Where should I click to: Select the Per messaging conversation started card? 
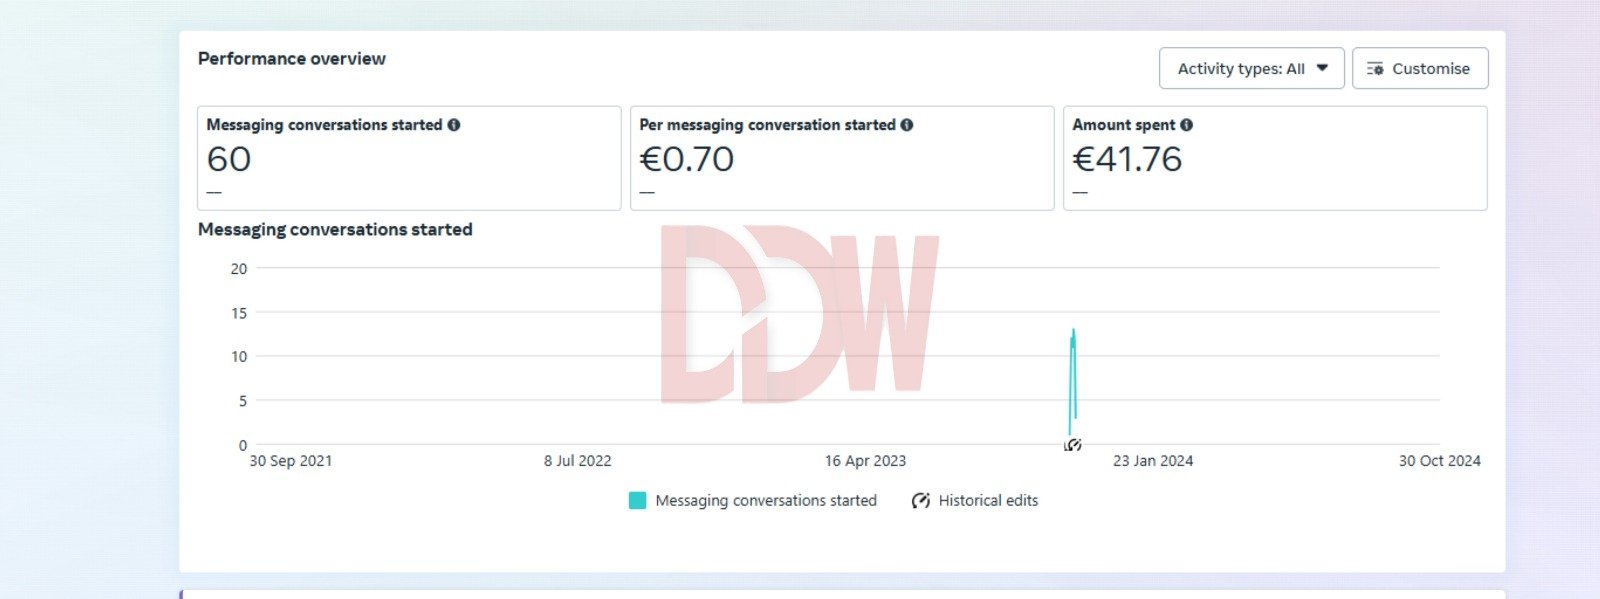(x=842, y=158)
